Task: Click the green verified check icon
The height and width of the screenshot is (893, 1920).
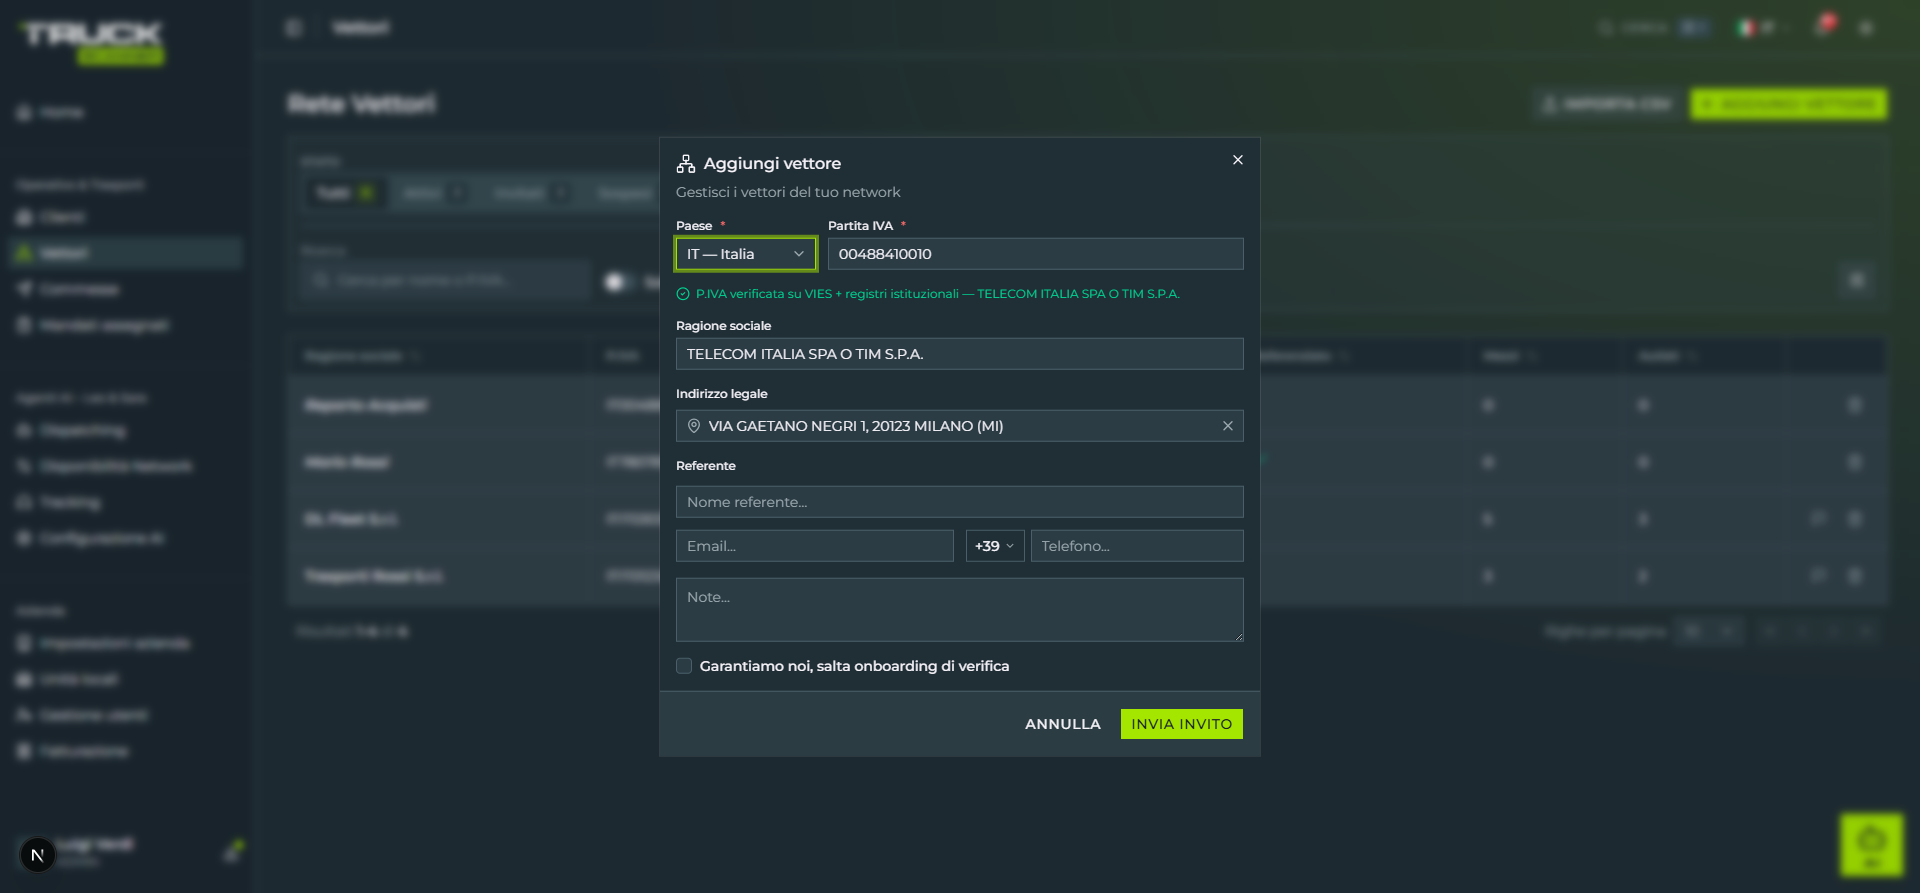Action: (683, 294)
